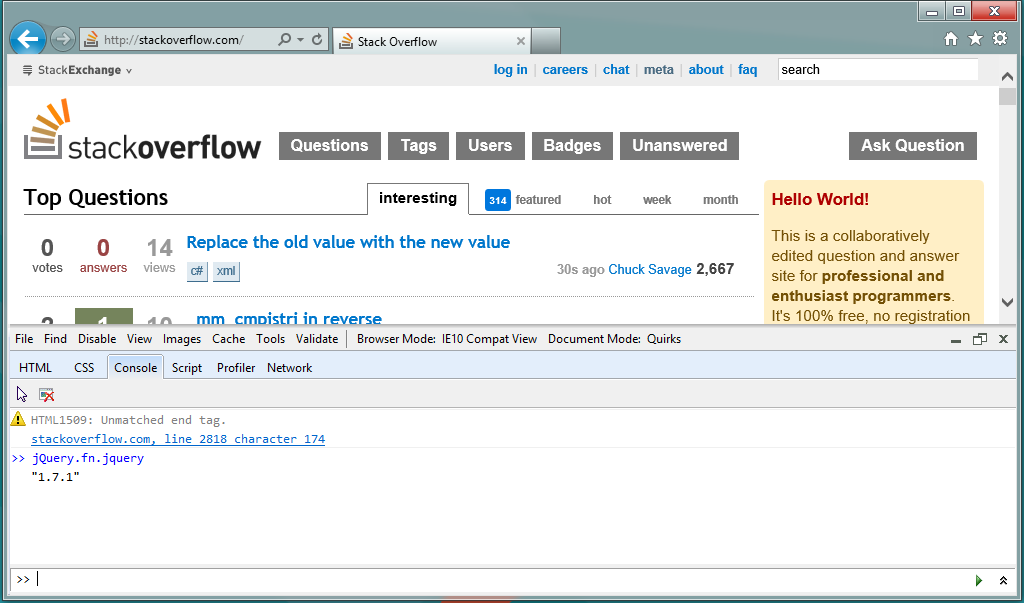
Task: Select the month questions tab
Action: coord(720,200)
